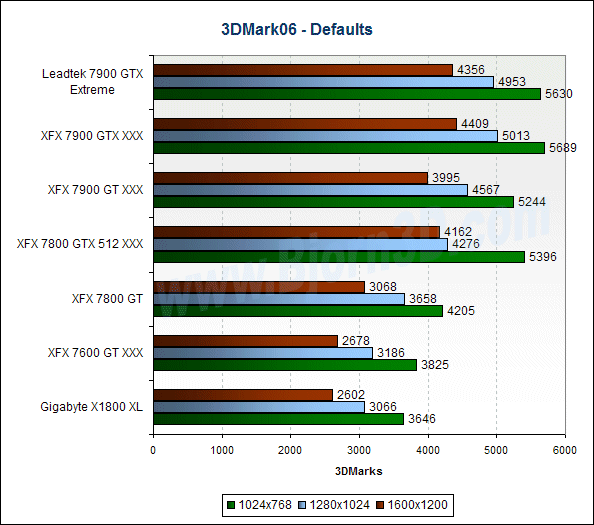
Task: Click the 3658 value label
Action: tap(423, 299)
